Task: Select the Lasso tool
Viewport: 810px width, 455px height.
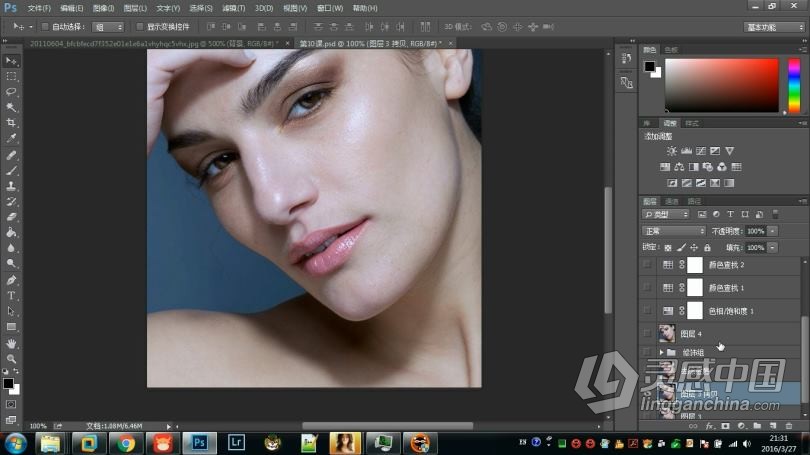Action: coord(11,92)
